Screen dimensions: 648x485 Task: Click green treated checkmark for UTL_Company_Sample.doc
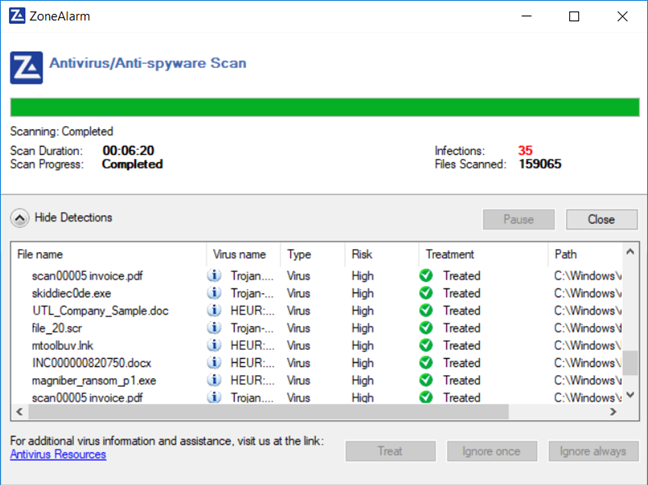(426, 310)
